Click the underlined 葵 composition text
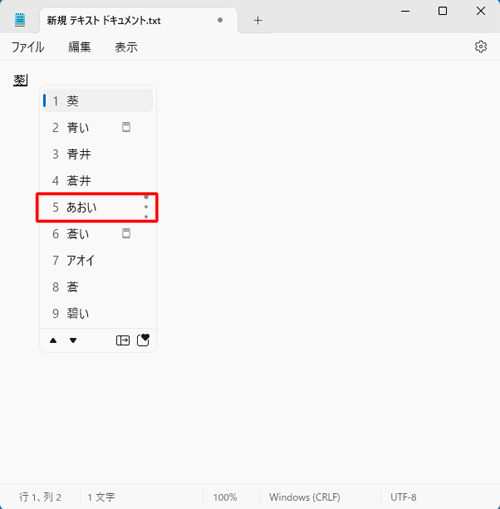 (20, 80)
